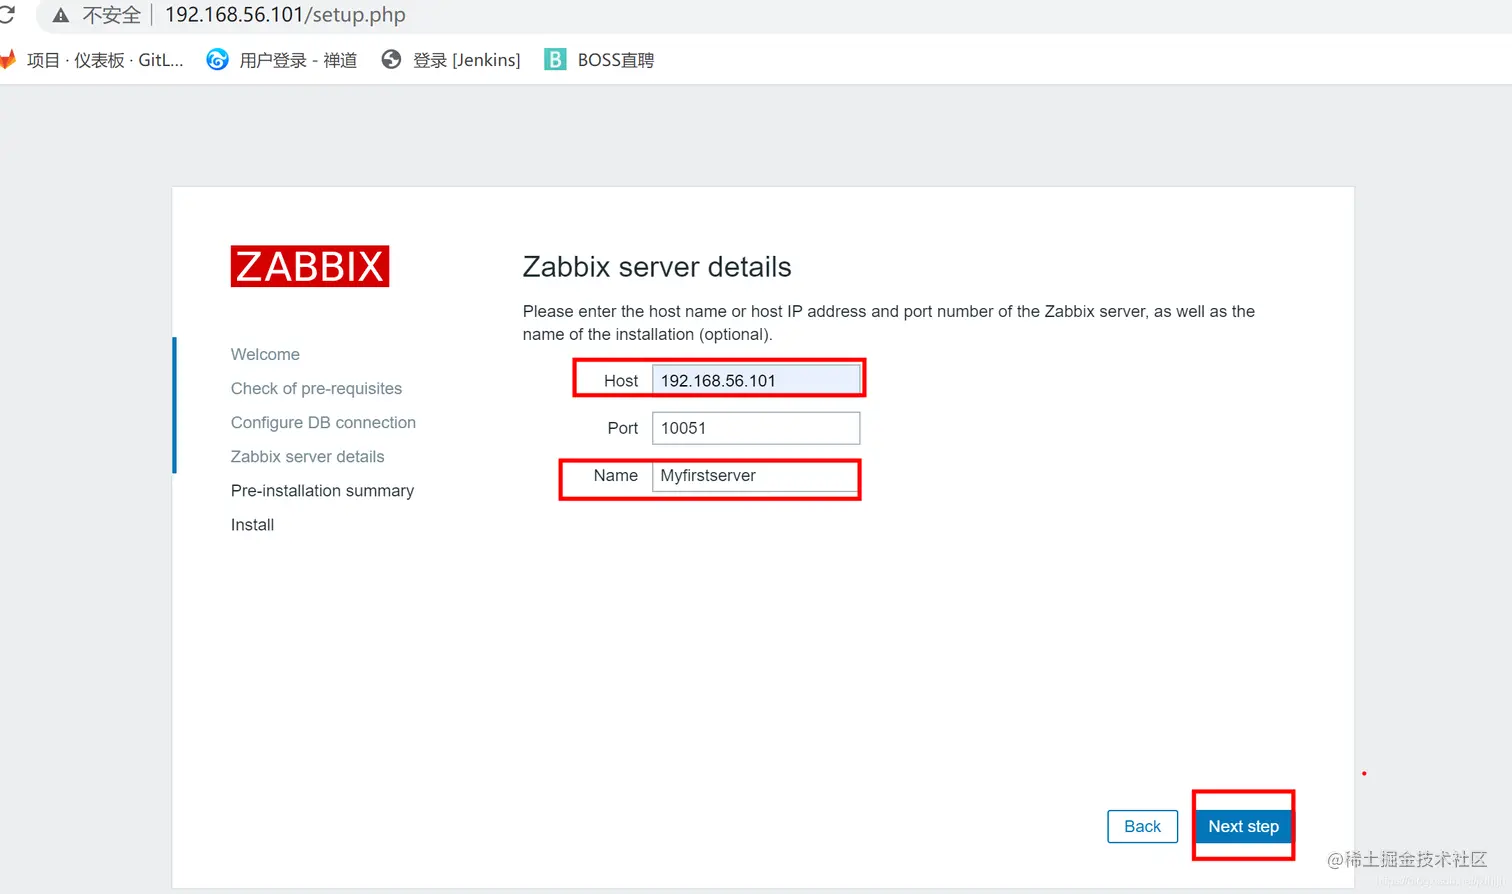
Task: Click the browser reload icon
Action: [x=6, y=15]
